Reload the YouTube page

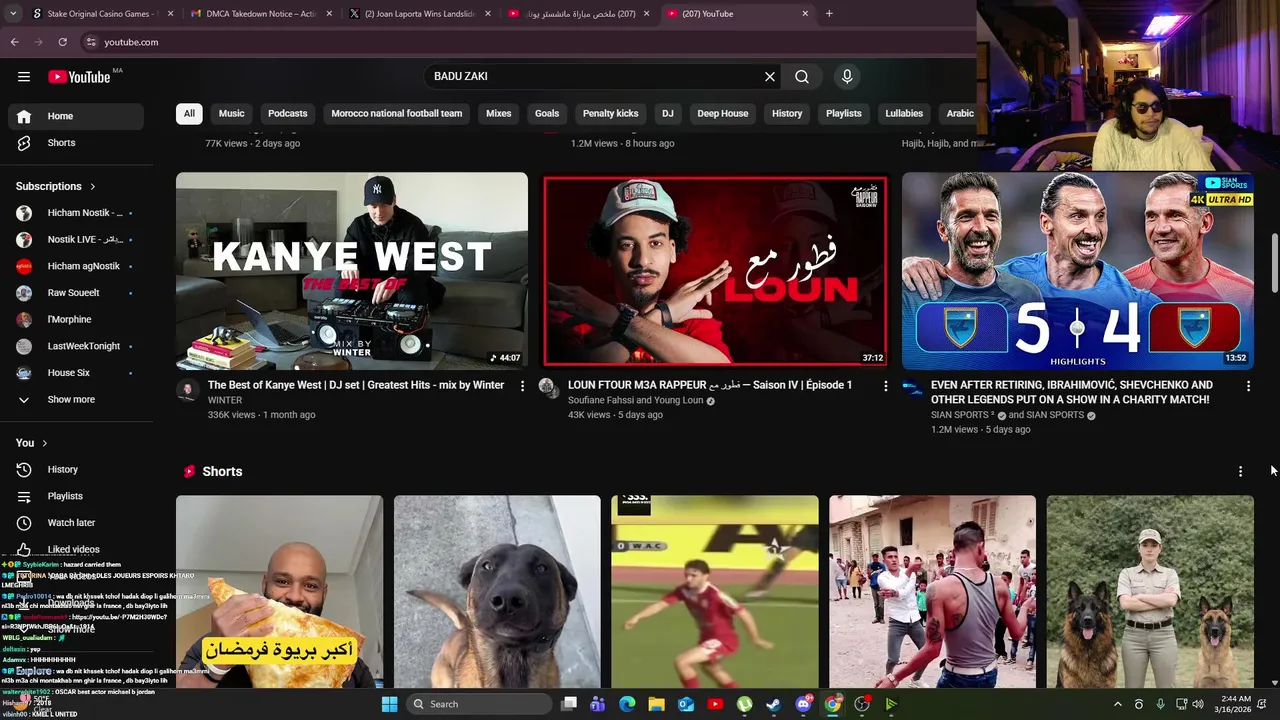pyautogui.click(x=62, y=42)
